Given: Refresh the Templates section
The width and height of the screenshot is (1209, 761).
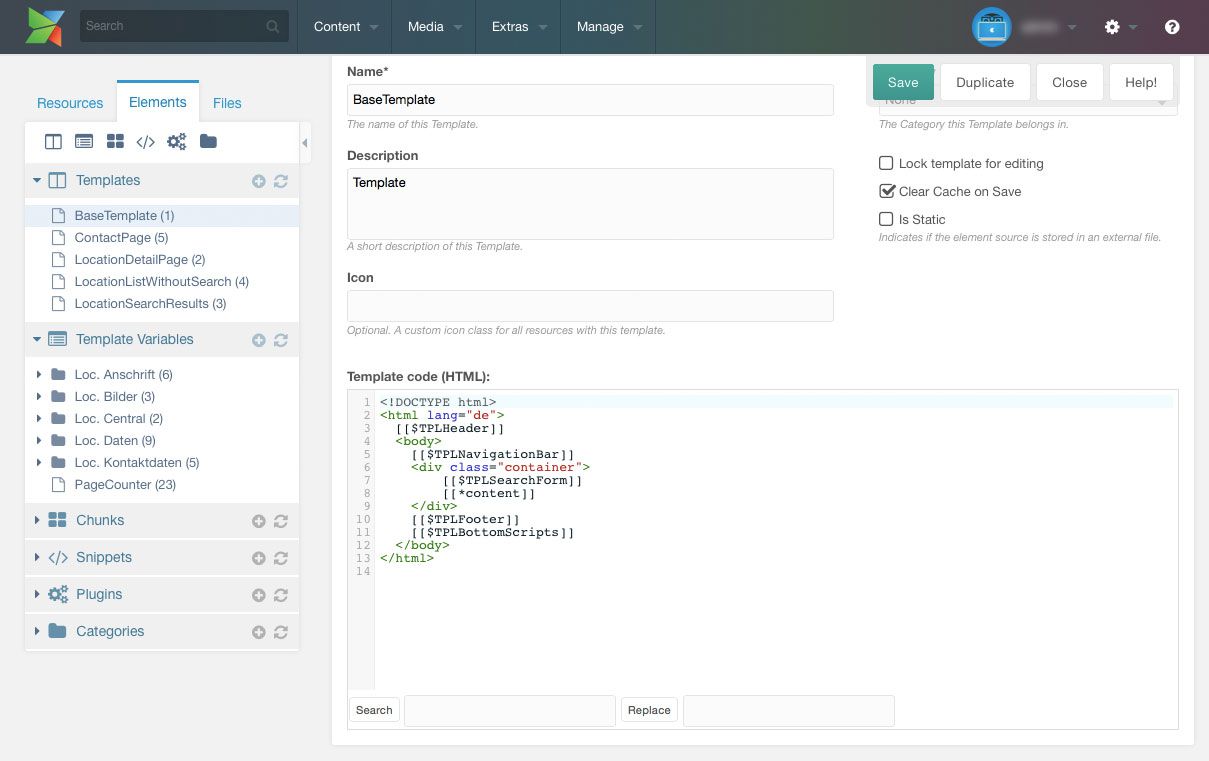Looking at the screenshot, I should coord(281,181).
